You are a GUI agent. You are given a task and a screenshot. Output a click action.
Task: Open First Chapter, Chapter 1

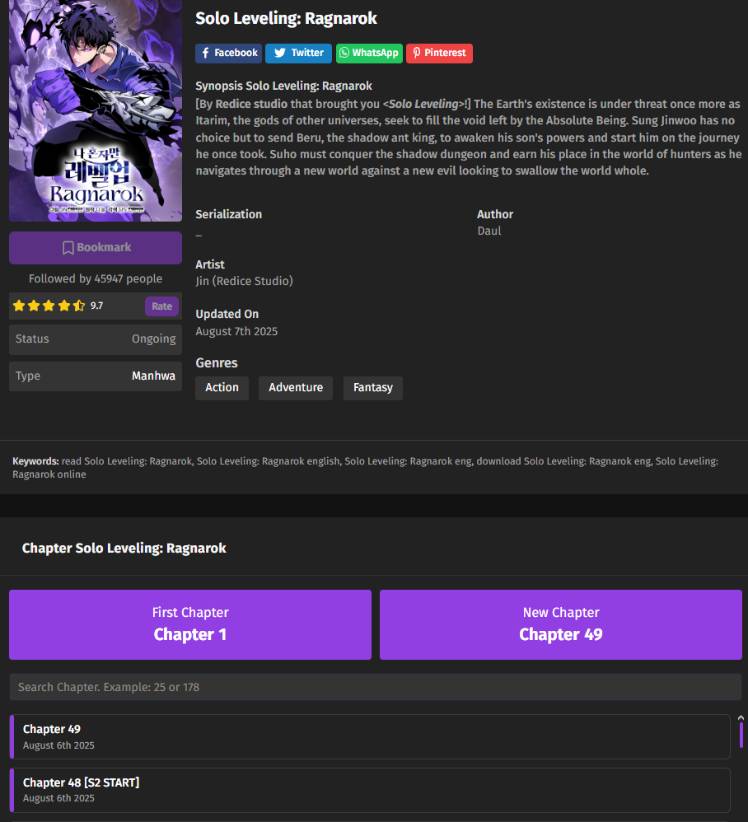(x=190, y=624)
